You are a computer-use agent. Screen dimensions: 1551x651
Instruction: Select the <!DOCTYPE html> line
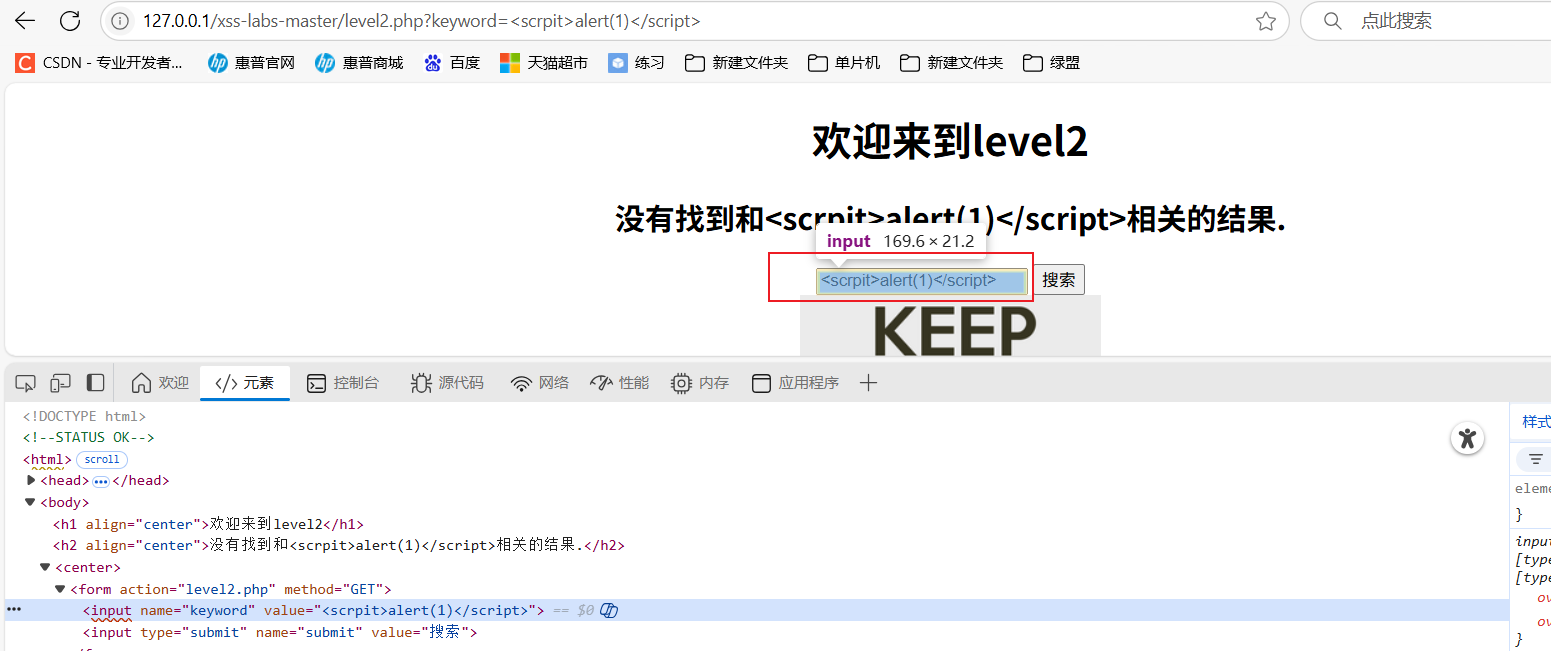(84, 416)
